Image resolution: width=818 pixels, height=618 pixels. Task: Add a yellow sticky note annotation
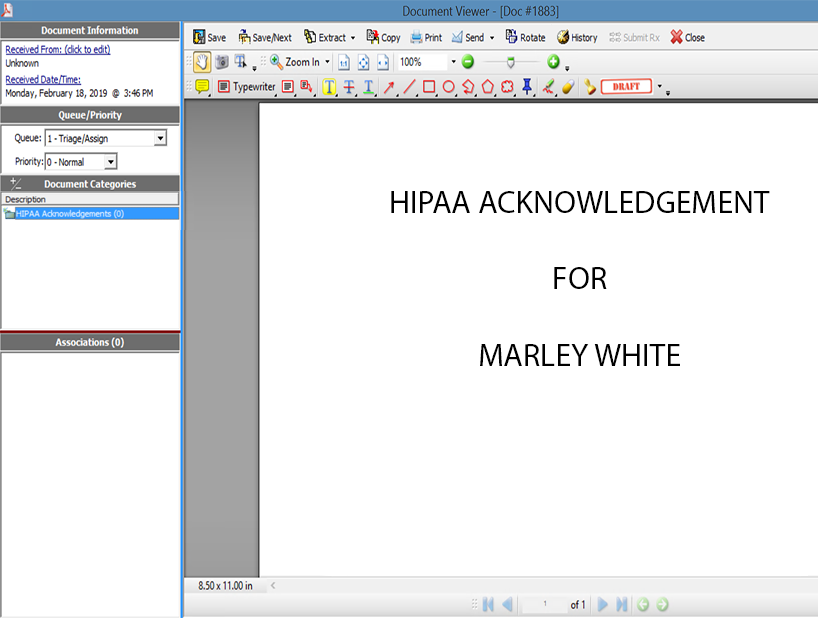[x=202, y=87]
